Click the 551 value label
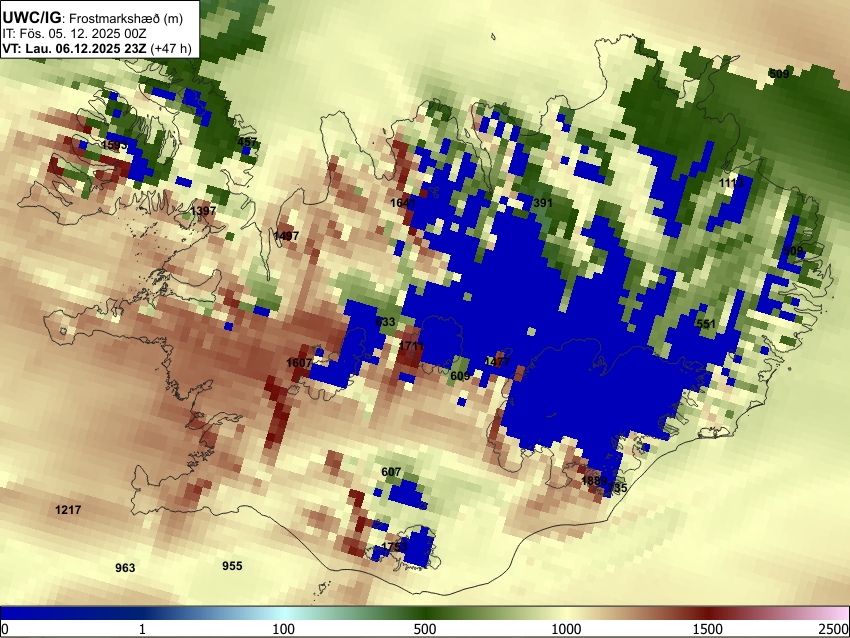Screen dimensions: 850x638 [x=706, y=324]
